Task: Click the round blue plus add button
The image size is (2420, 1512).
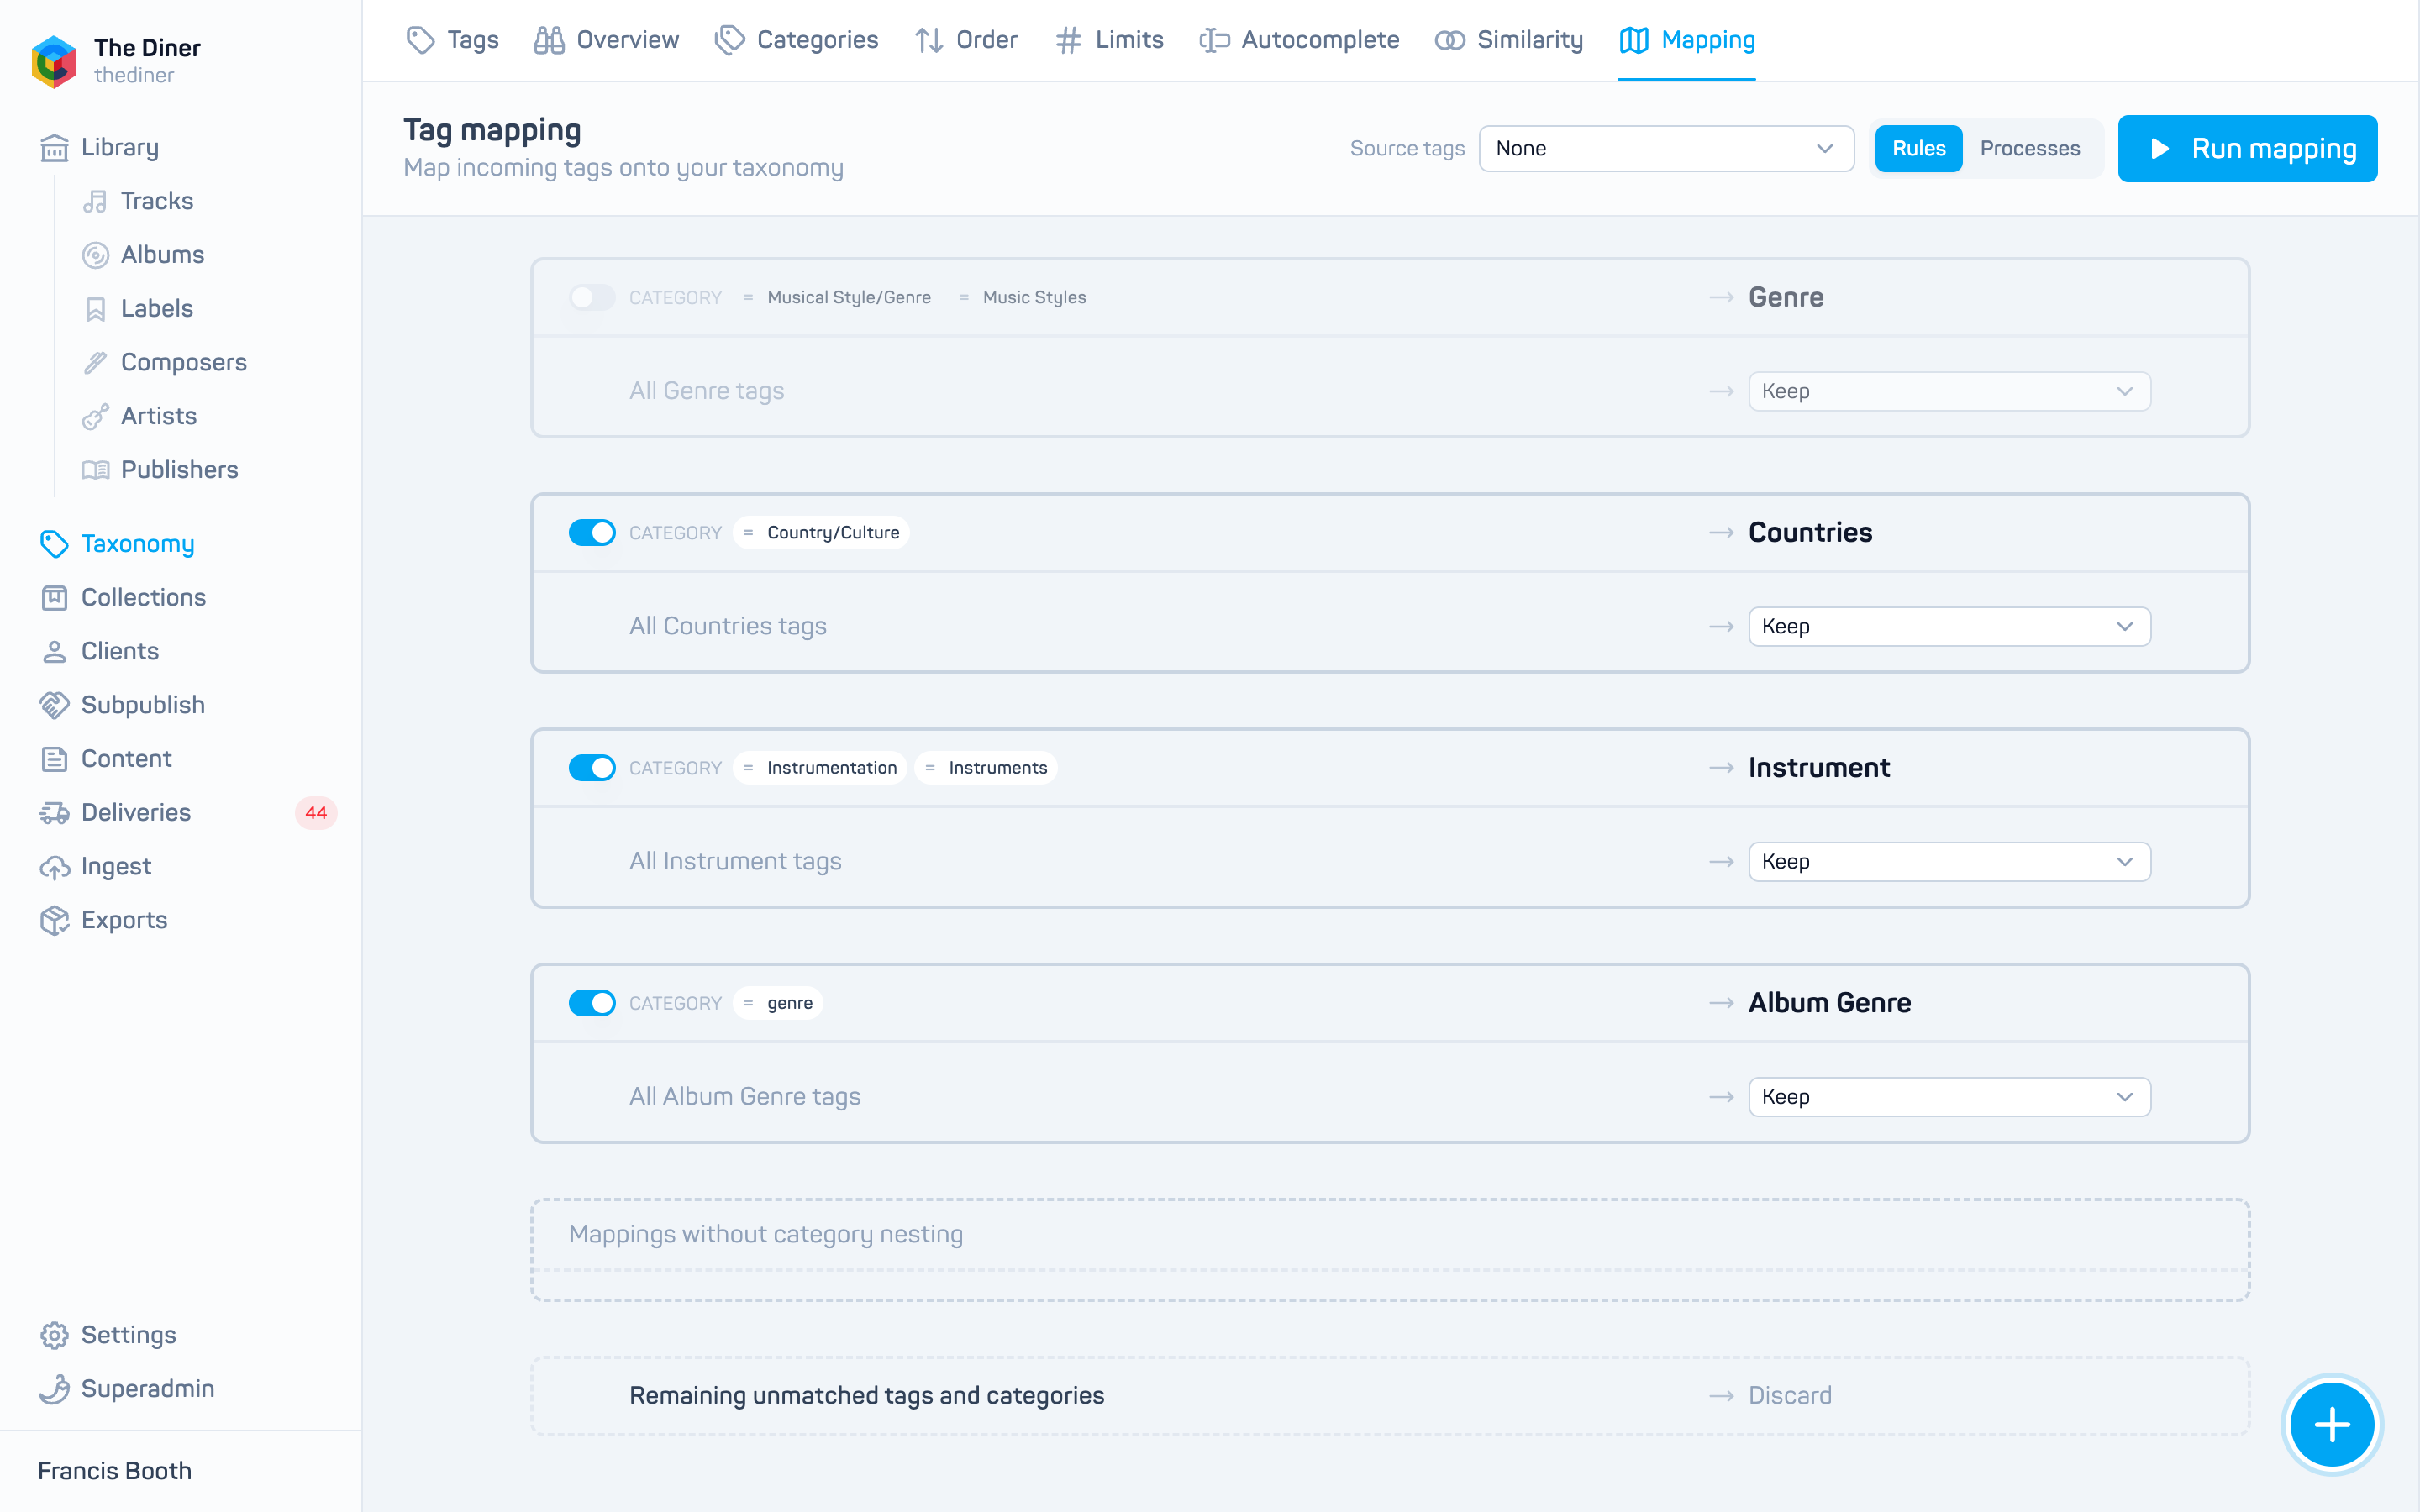Action: coord(2331,1424)
